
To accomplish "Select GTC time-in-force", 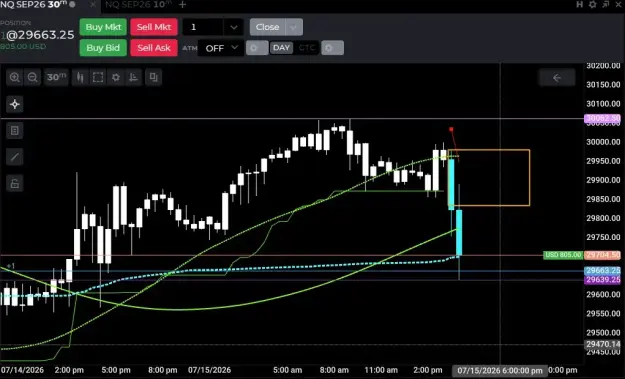I will pyautogui.click(x=306, y=48).
